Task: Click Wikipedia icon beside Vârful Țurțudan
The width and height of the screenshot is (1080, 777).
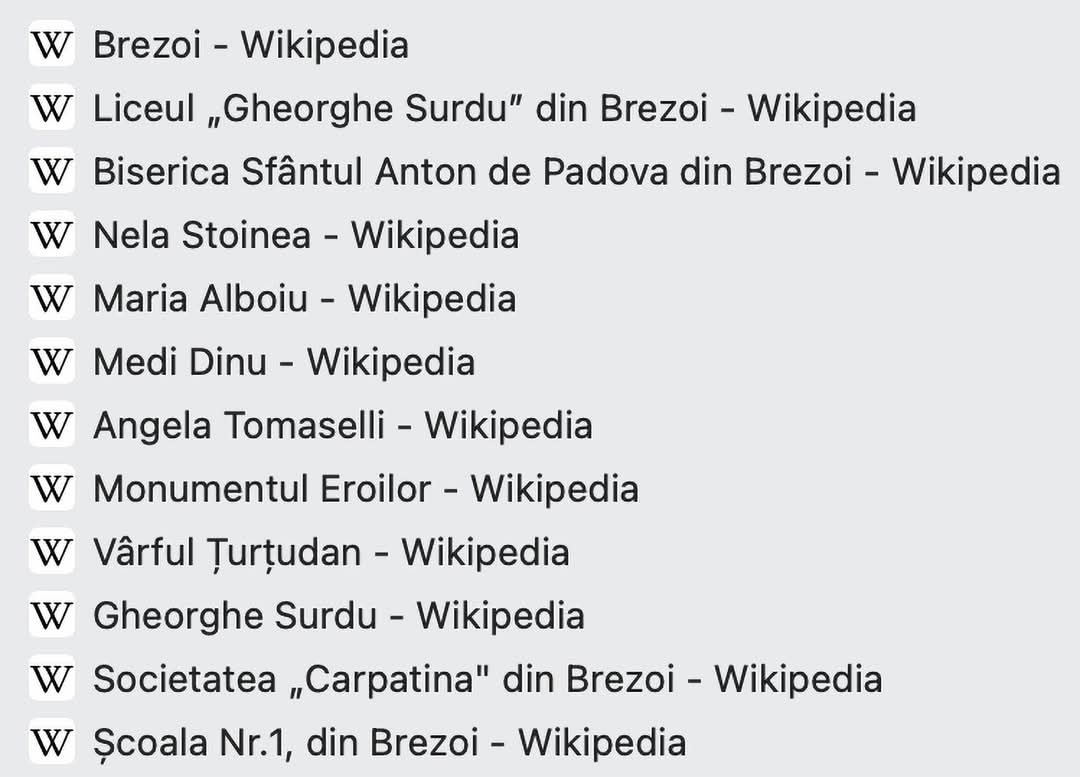Action: pyautogui.click(x=52, y=552)
